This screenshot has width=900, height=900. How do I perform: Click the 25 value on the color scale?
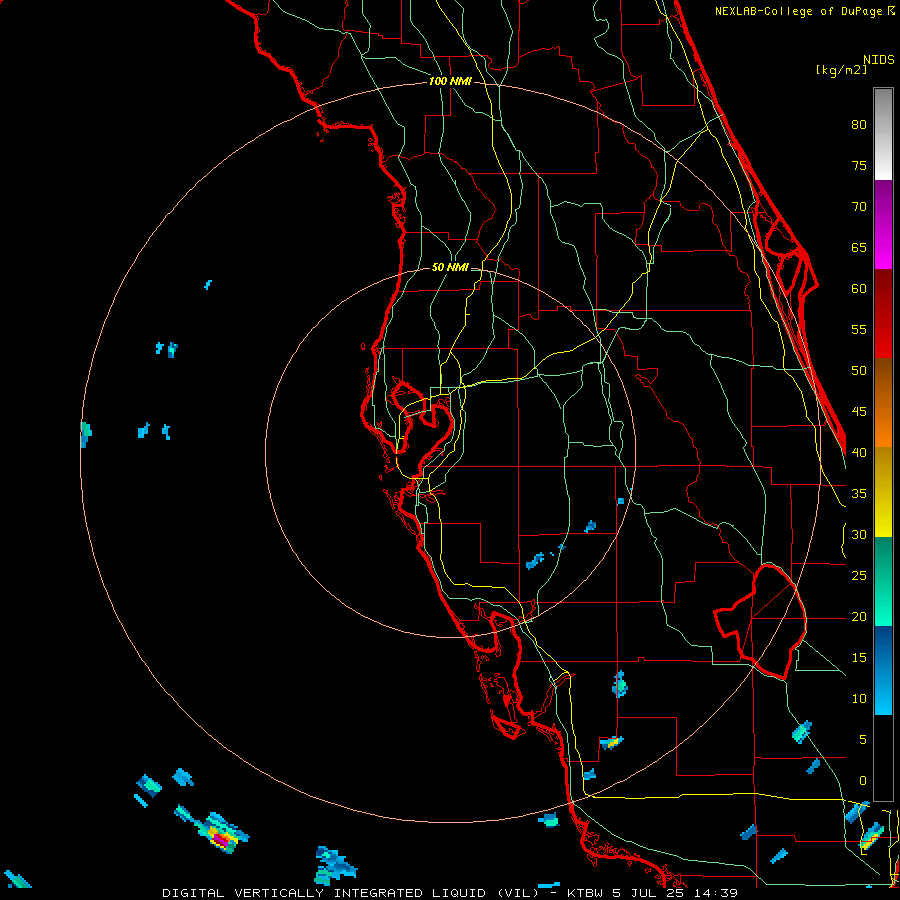859,576
